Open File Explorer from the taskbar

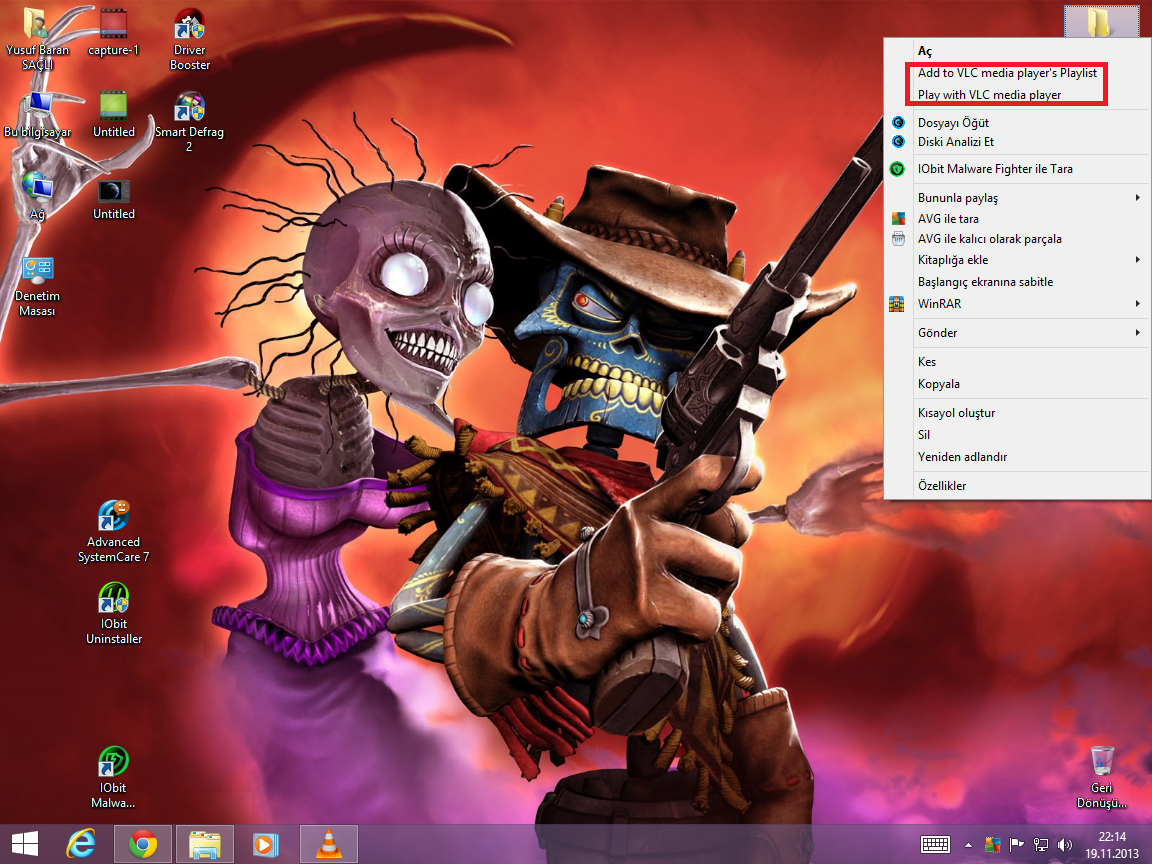[x=204, y=844]
